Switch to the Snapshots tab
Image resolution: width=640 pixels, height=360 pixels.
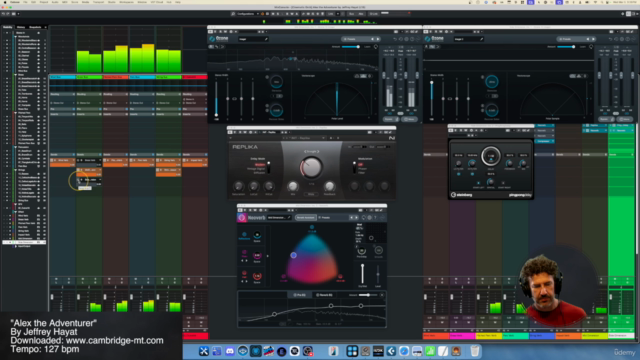[35, 27]
